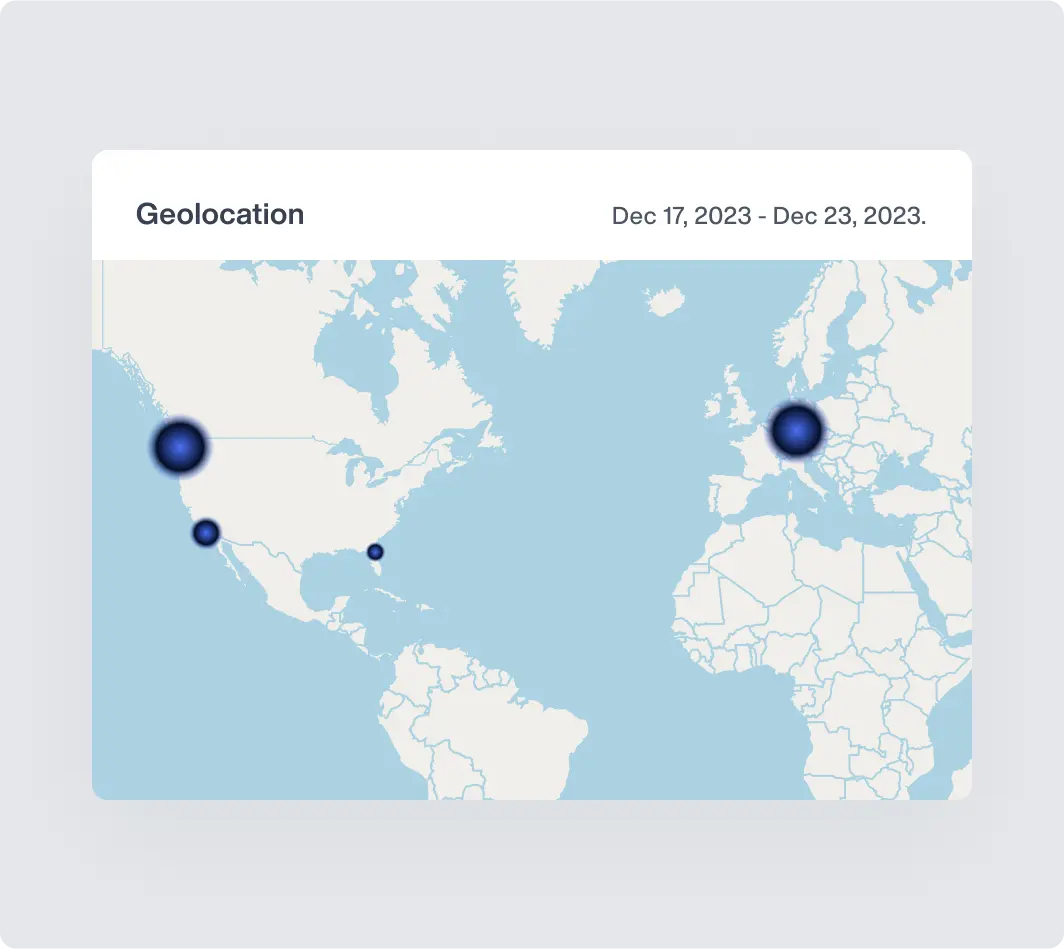Select the small heat marker over Florida
This screenshot has width=1064, height=949.
[x=375, y=551]
